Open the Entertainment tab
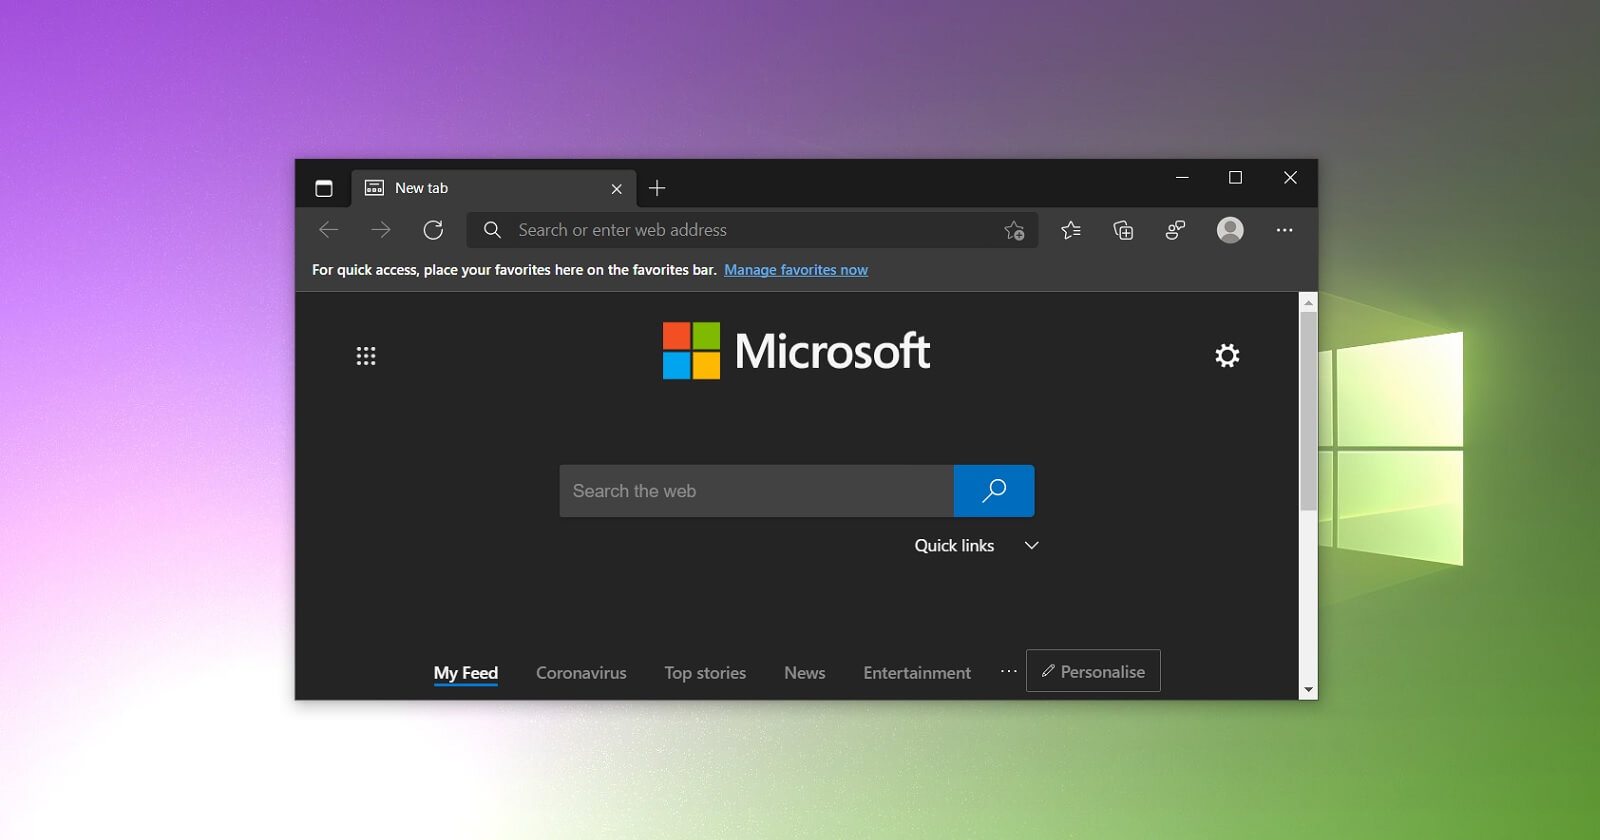1600x840 pixels. [x=917, y=673]
